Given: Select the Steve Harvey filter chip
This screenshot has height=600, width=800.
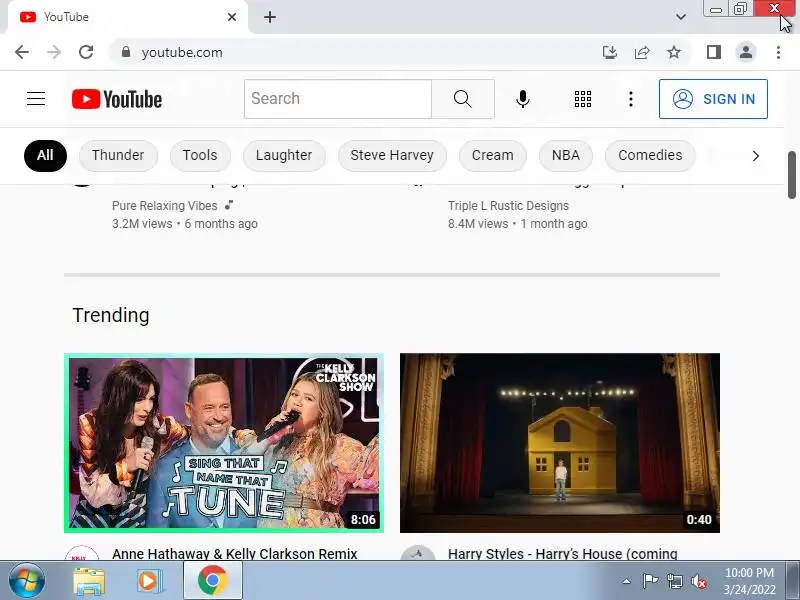Looking at the screenshot, I should click(392, 155).
